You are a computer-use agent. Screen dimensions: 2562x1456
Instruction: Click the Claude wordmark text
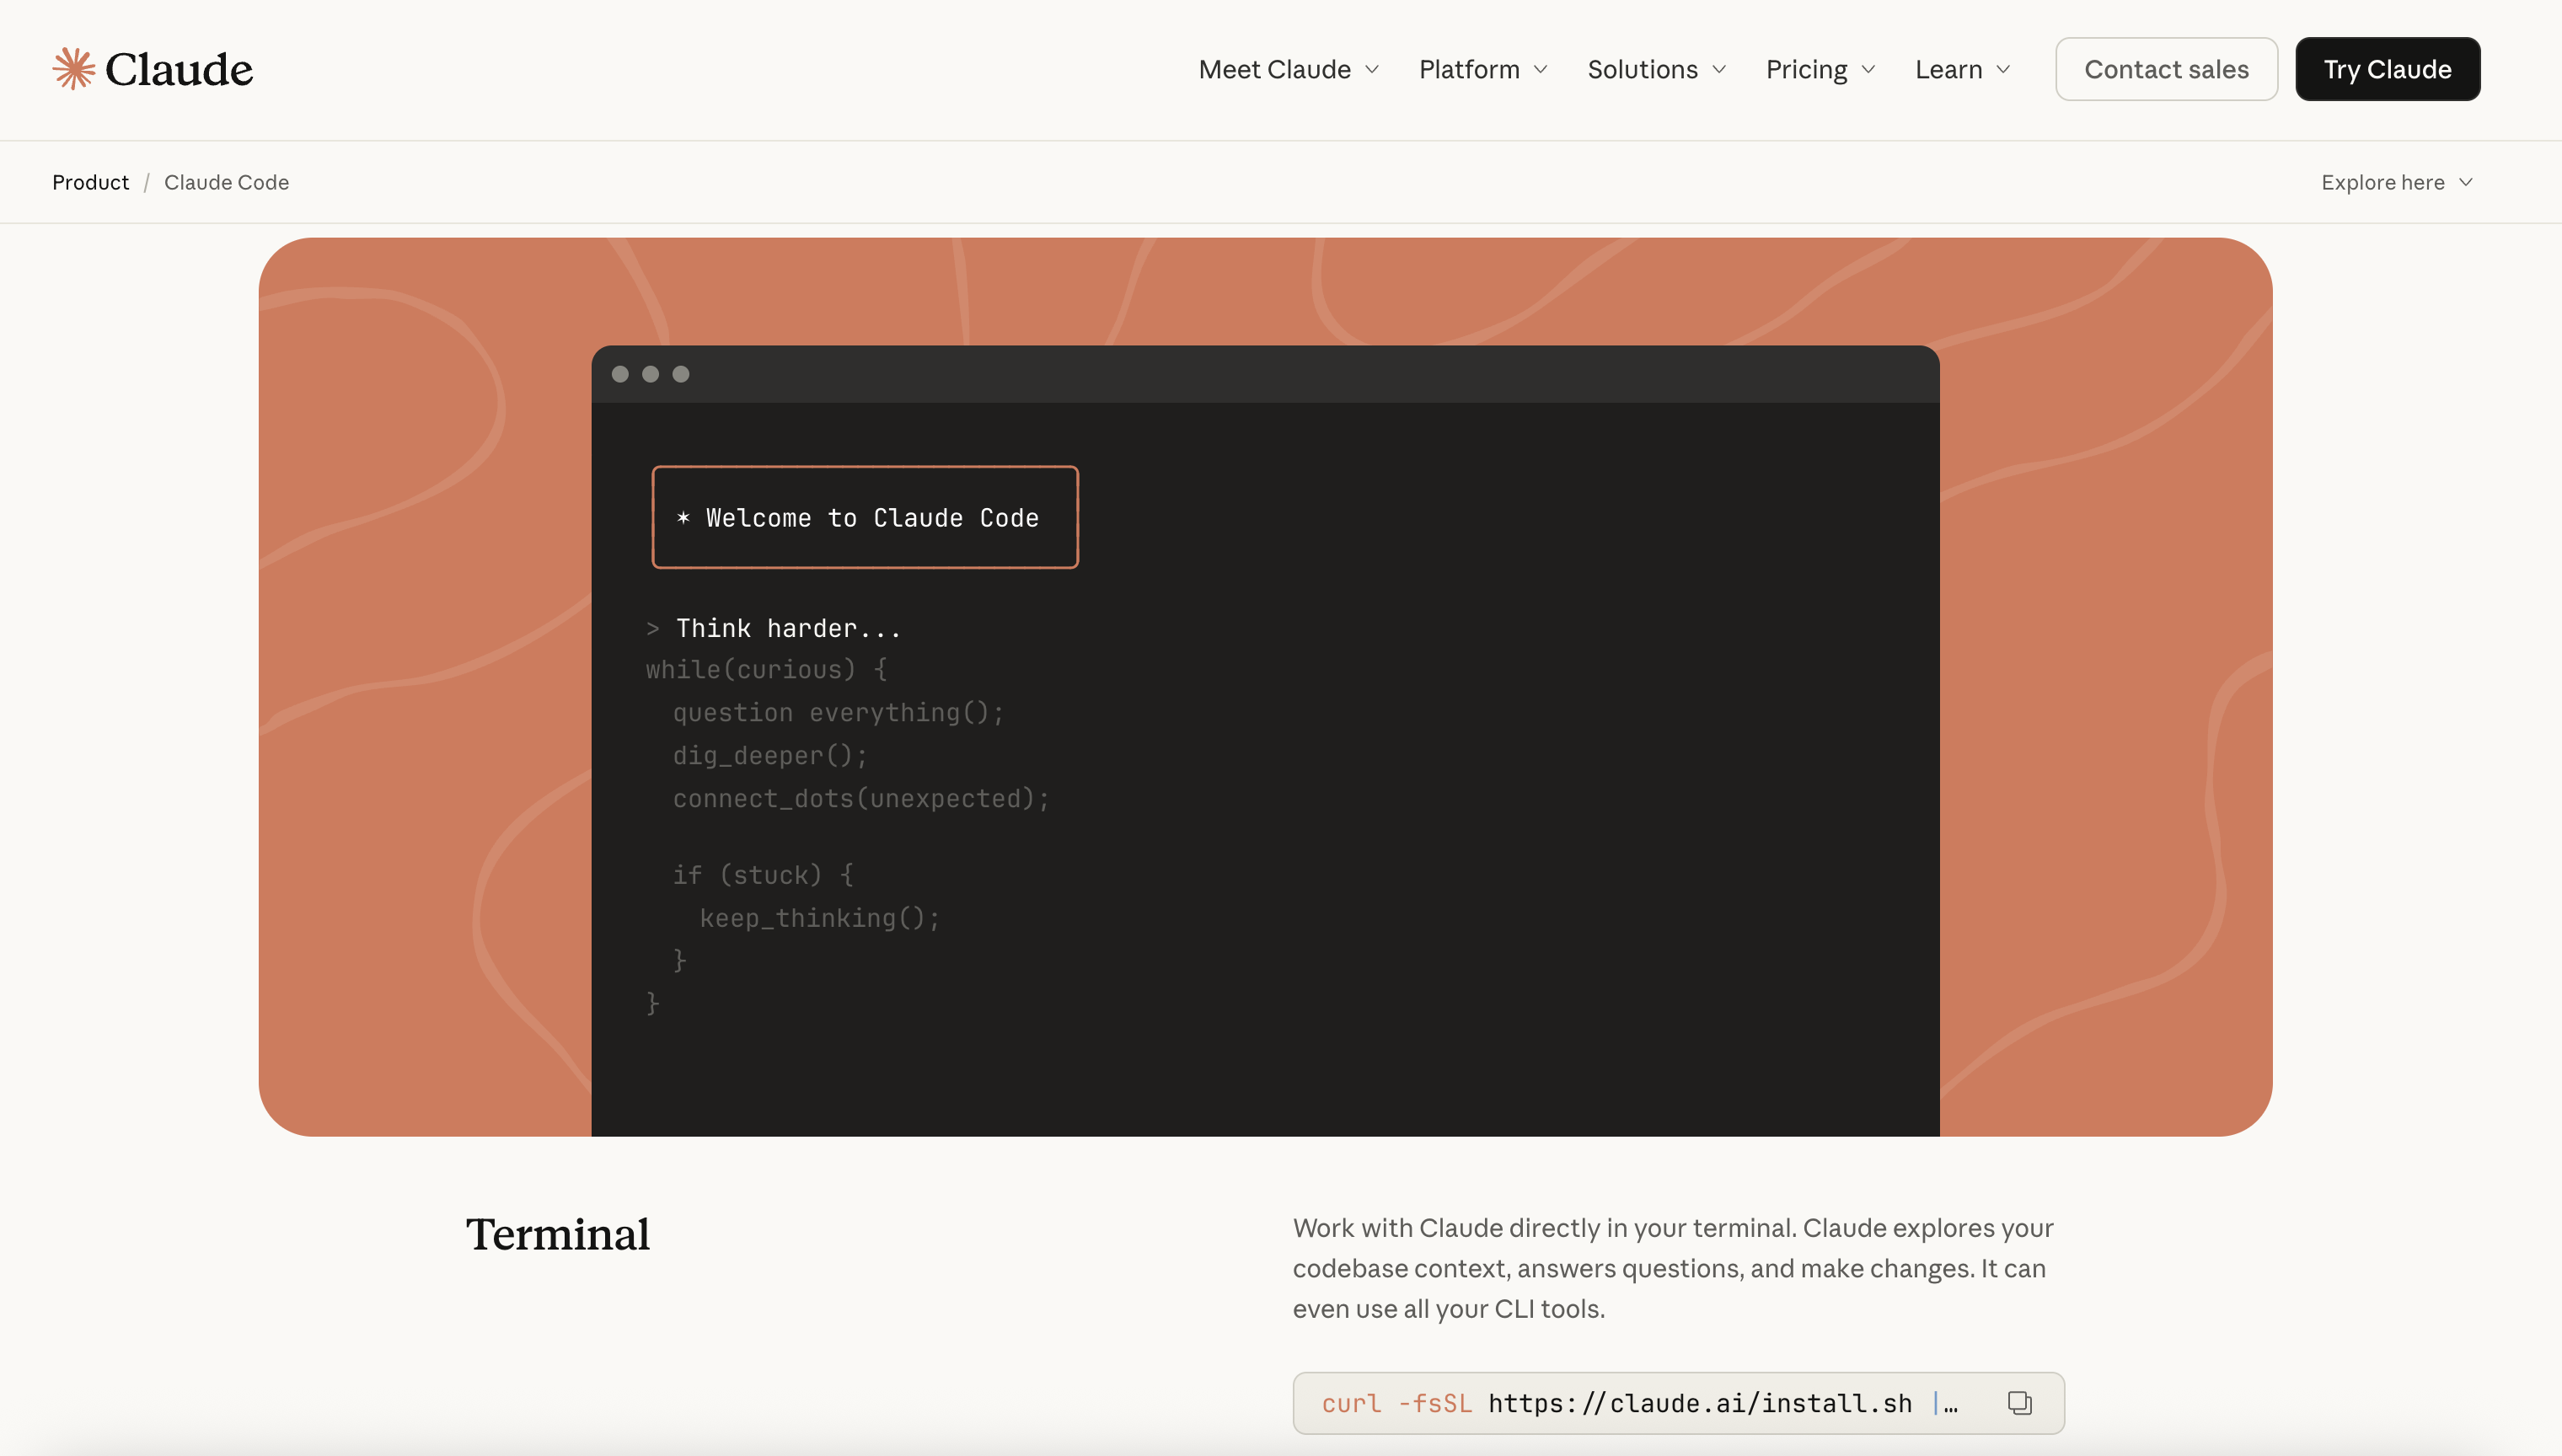point(179,69)
